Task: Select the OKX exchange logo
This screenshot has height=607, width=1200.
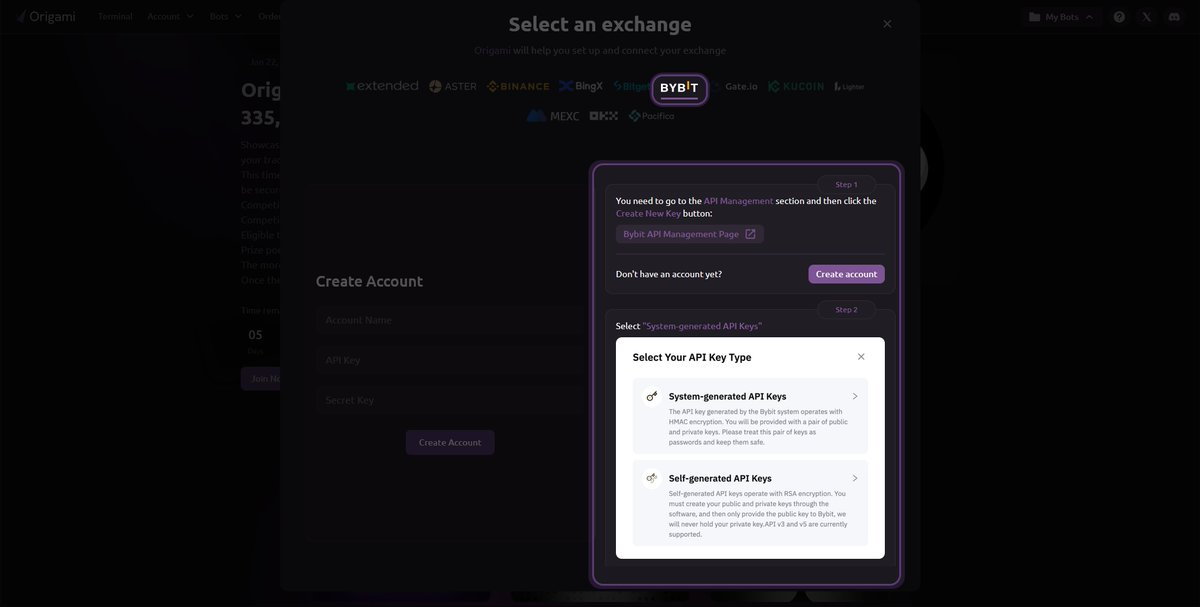Action: 603,116
